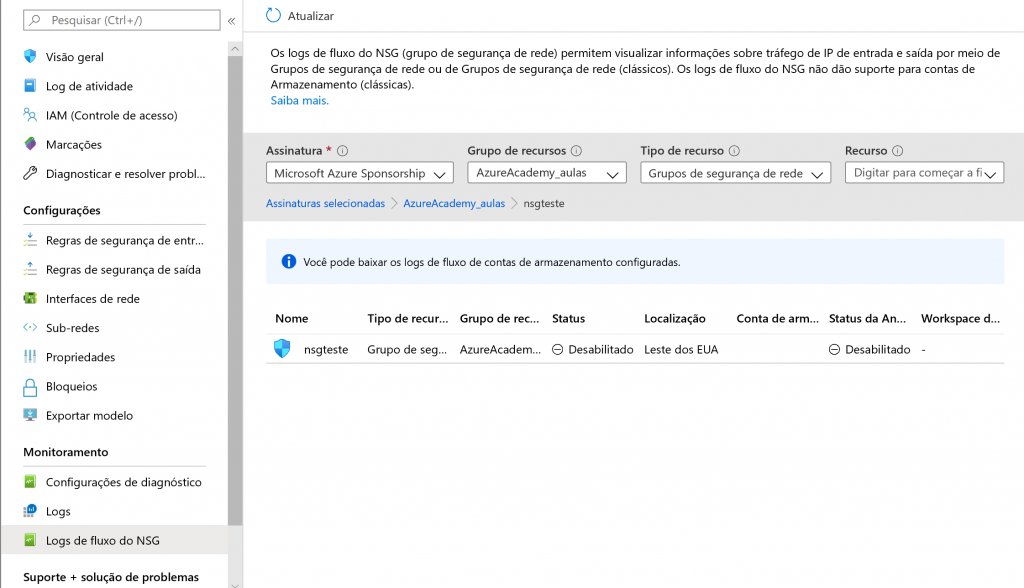1024x588 pixels.
Task: Open the Tipo de recurso dropdown
Action: tap(735, 173)
